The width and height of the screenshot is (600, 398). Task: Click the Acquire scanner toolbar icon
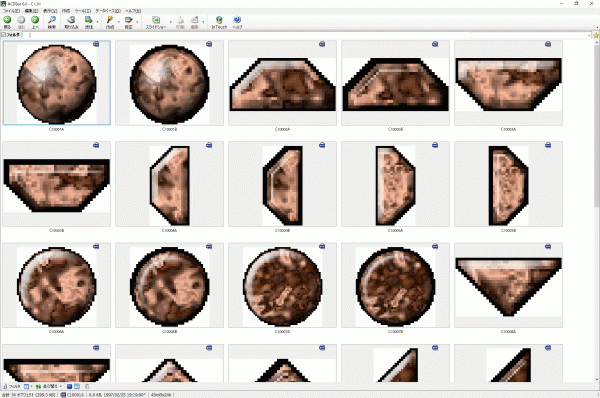click(x=71, y=20)
